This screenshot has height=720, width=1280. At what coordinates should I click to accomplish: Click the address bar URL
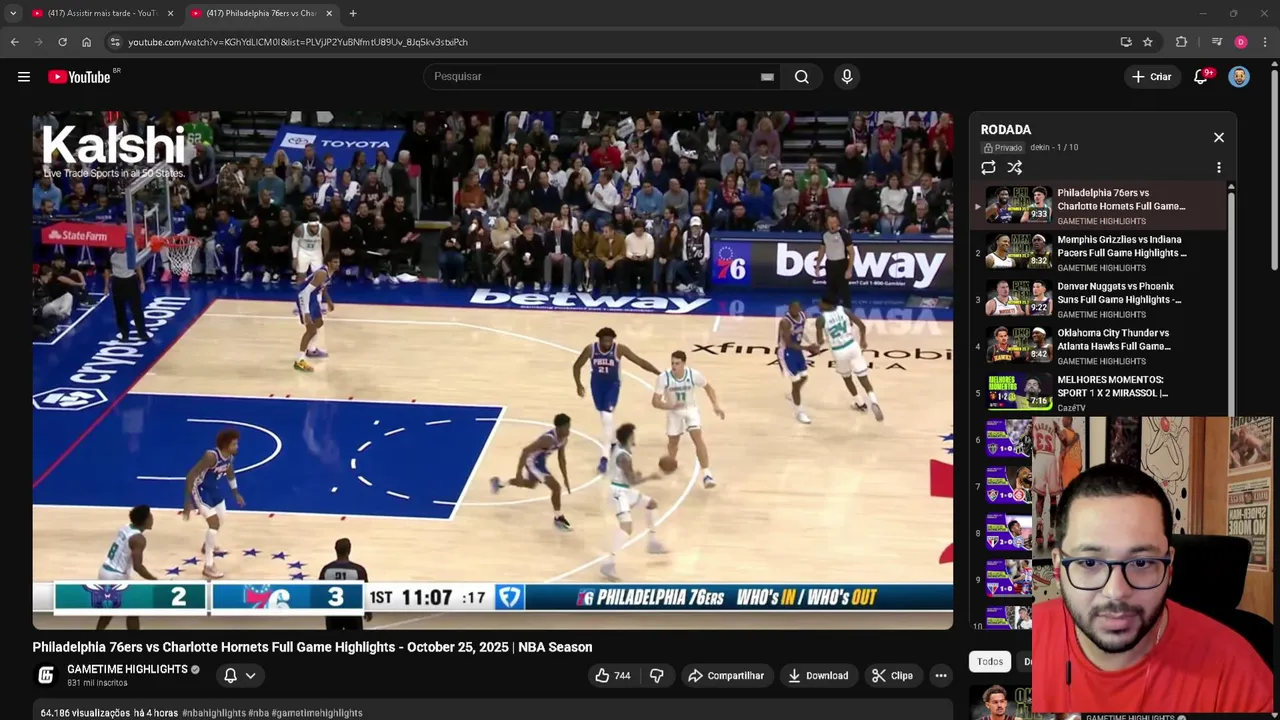coord(298,42)
